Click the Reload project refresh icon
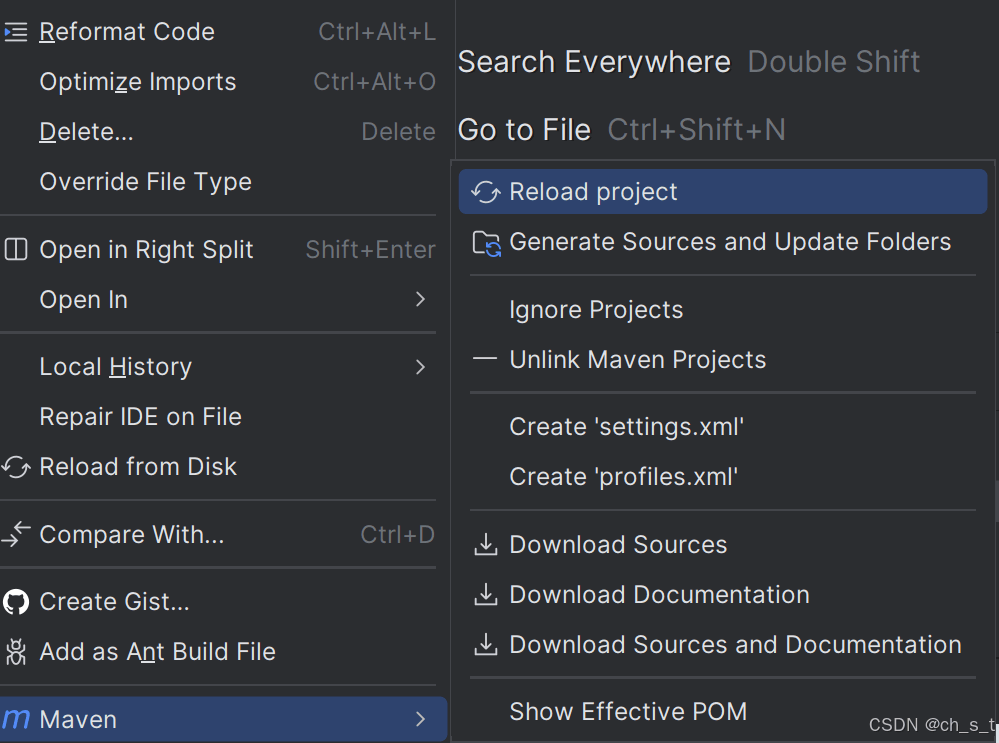 point(486,192)
